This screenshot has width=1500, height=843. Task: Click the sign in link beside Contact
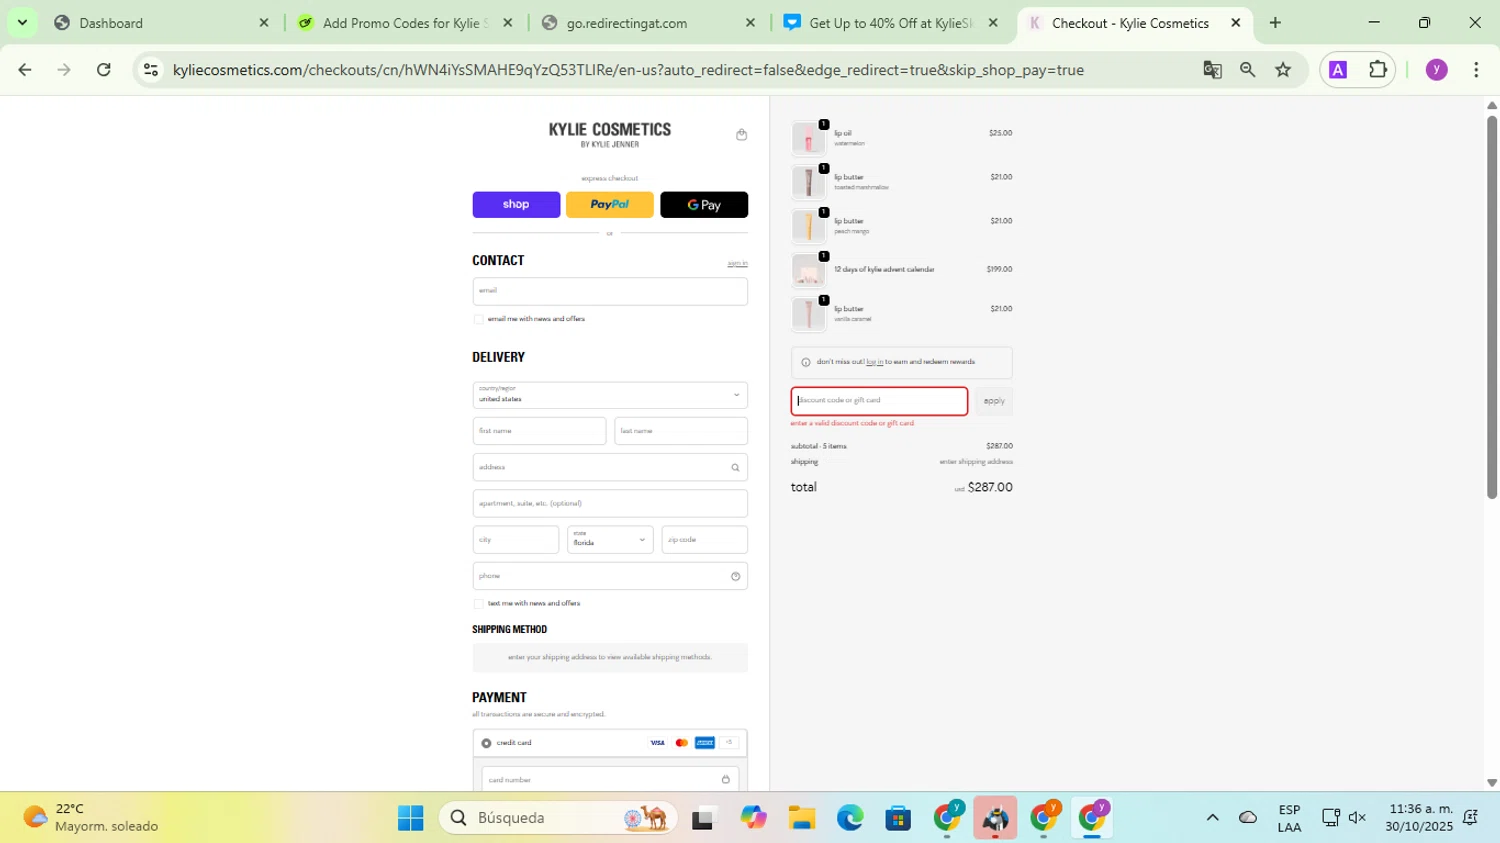737,263
